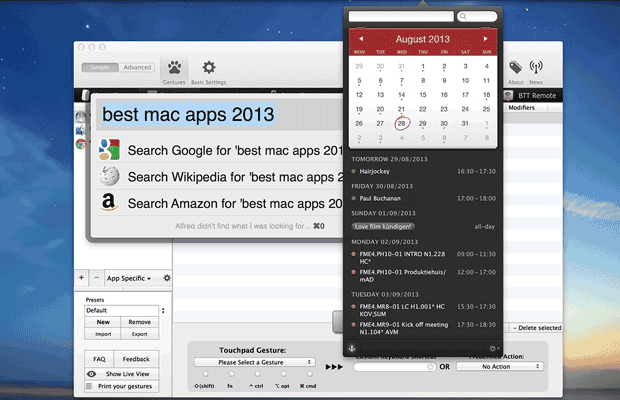Select August 28 circled date
620x400 pixels.
[402, 123]
